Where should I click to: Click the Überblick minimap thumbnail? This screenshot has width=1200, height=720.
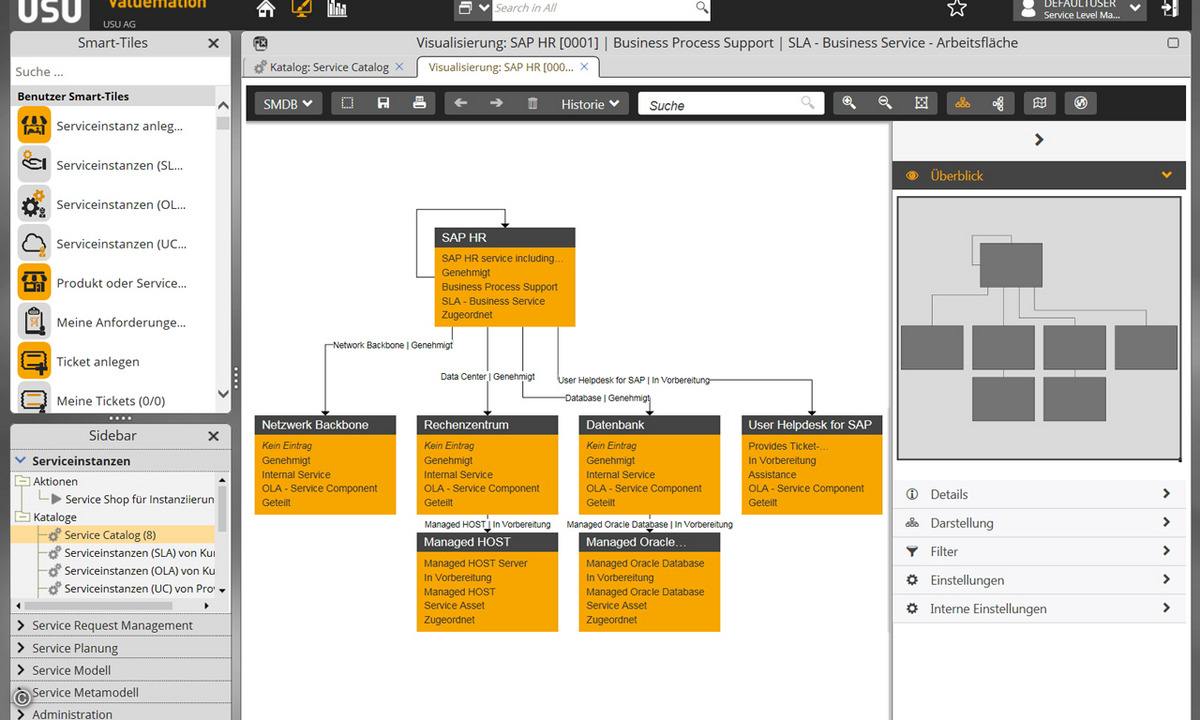(1038, 328)
